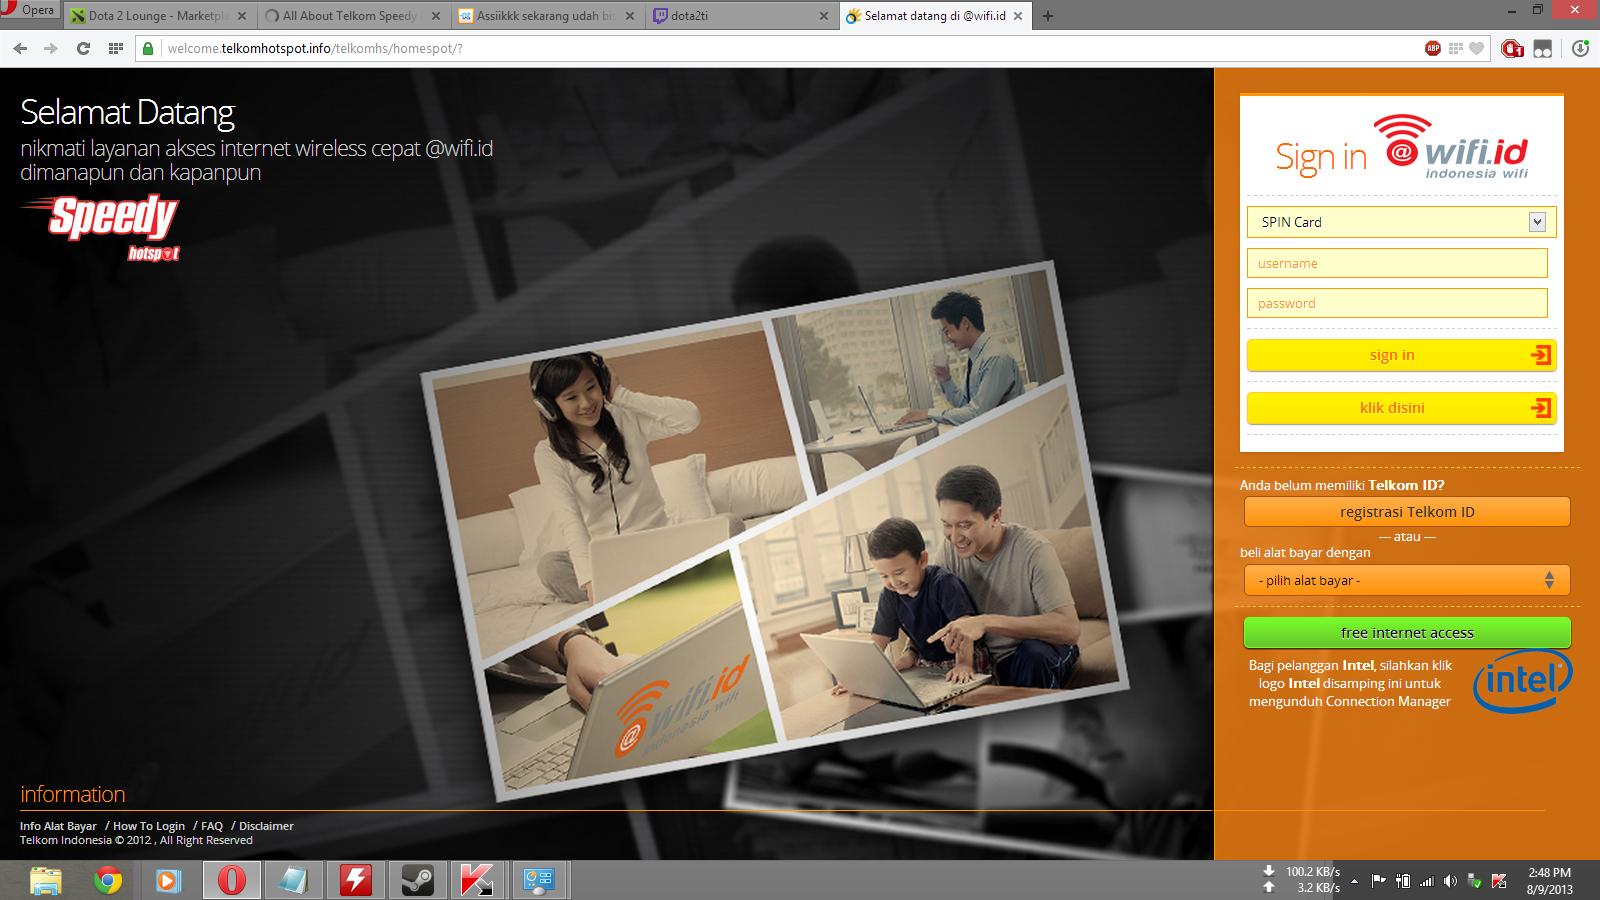Open the FAQ link
This screenshot has width=1600, height=900.
tap(212, 826)
